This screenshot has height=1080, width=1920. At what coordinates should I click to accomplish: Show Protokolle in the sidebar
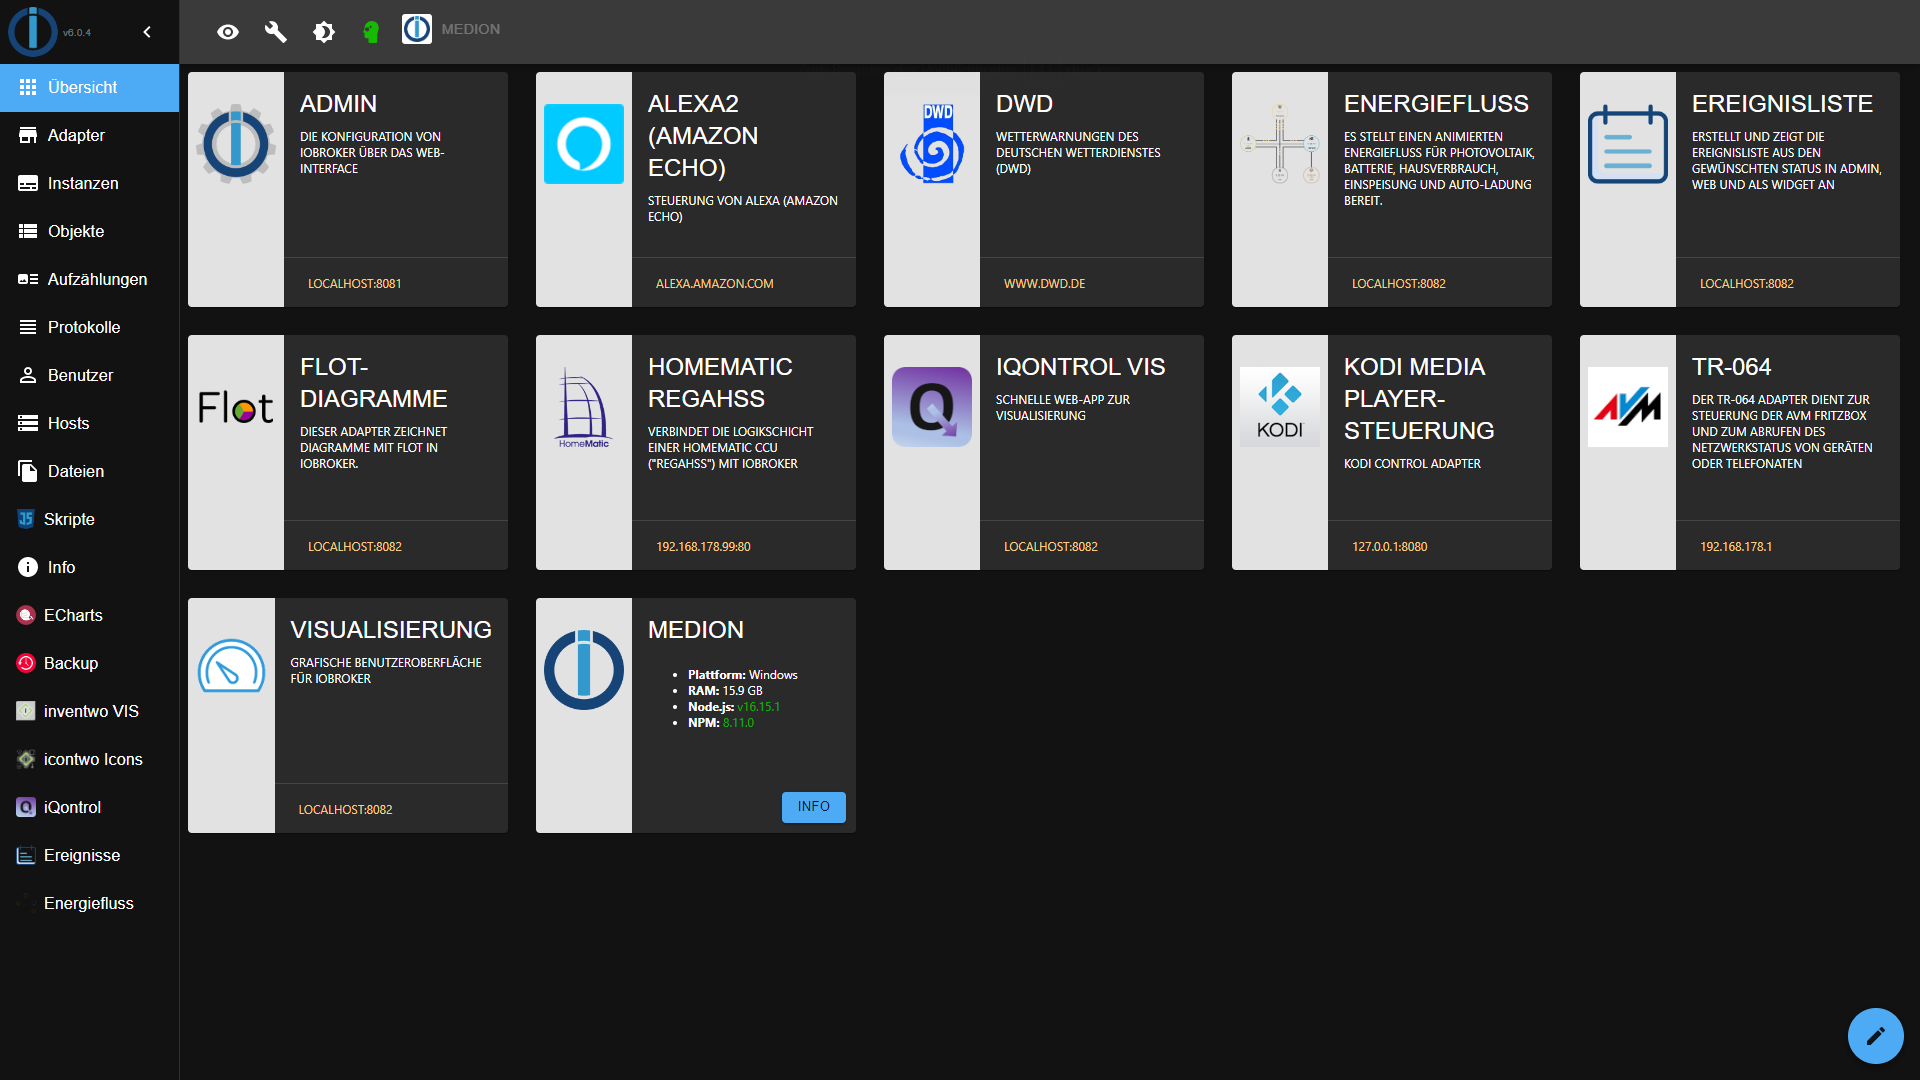[89, 328]
